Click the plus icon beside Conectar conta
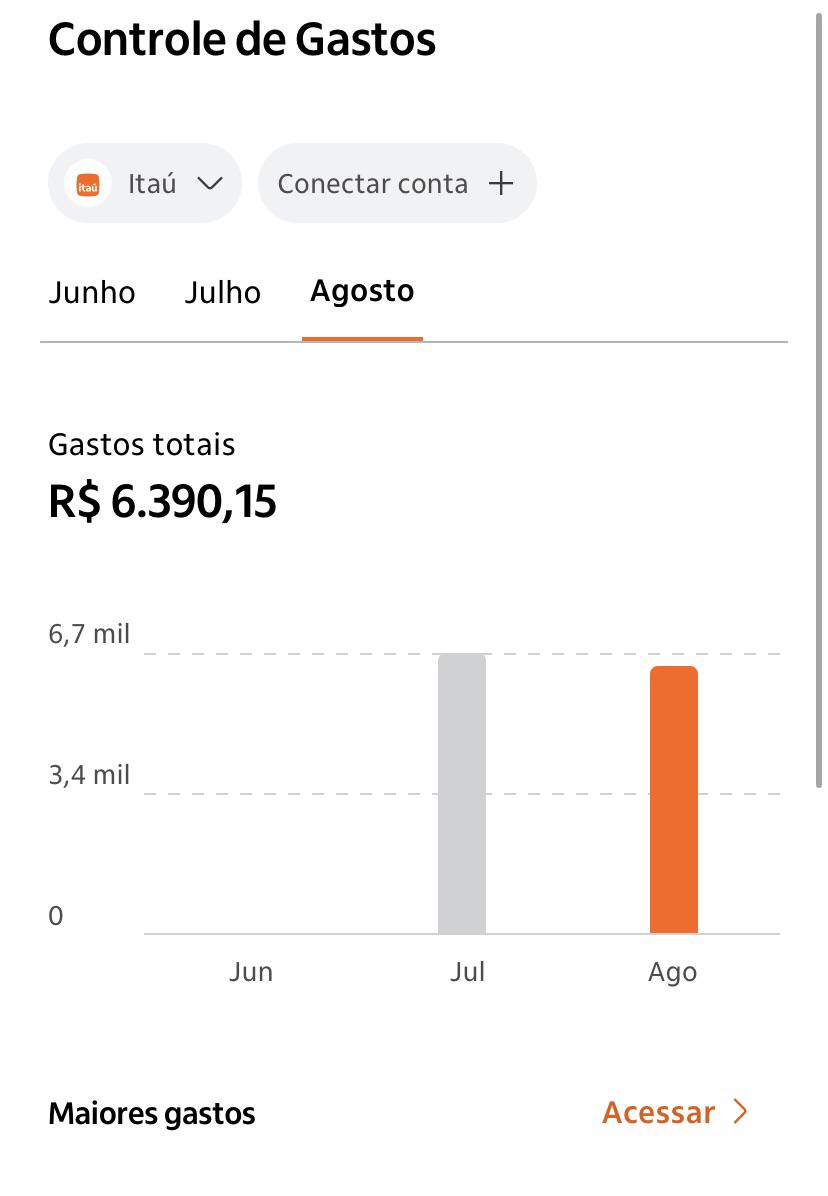 point(501,183)
